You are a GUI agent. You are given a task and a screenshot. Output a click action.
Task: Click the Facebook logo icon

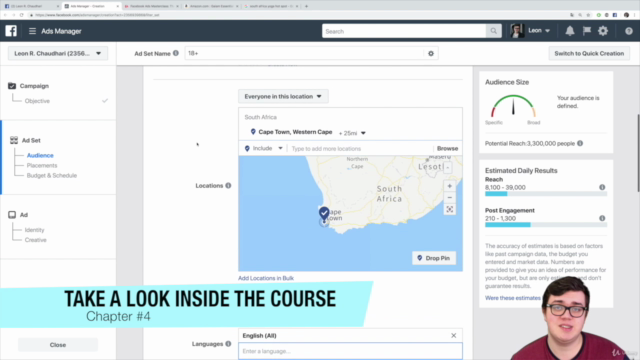tap(11, 31)
